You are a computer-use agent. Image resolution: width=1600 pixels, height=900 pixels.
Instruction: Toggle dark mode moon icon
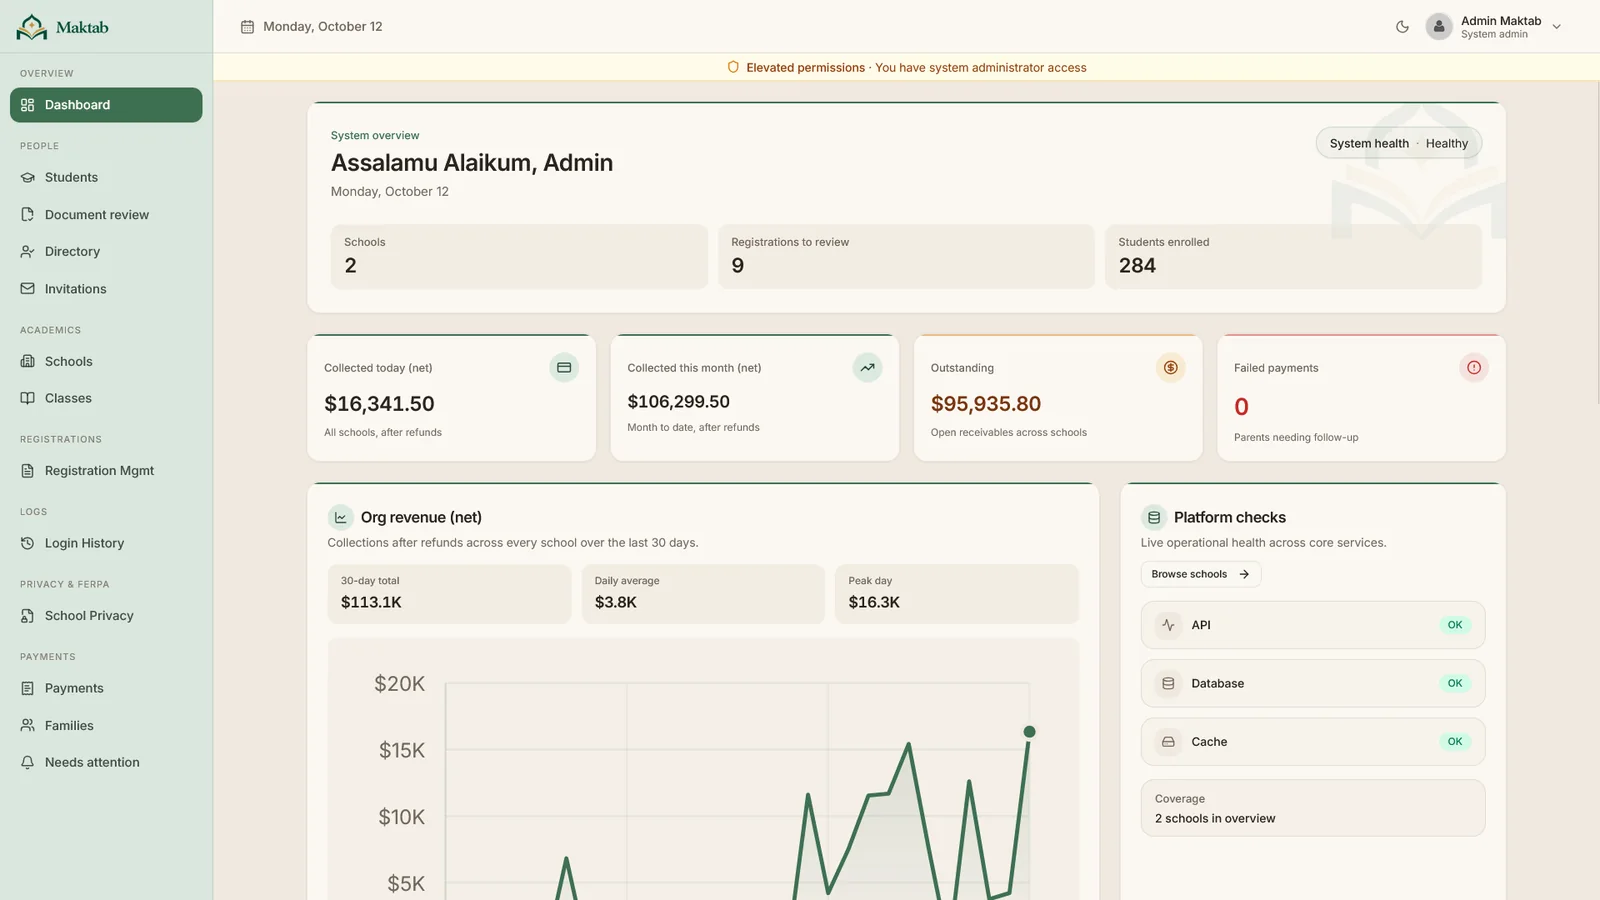1402,27
